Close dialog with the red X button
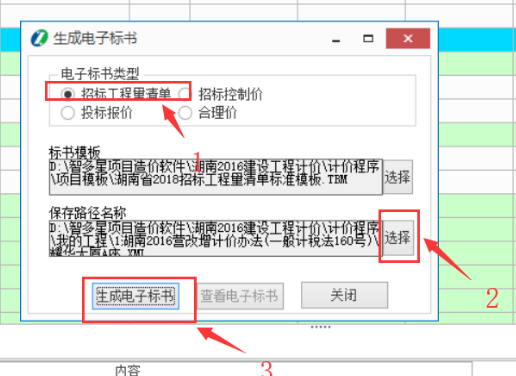Screen dimensions: 516x376 [408, 38]
